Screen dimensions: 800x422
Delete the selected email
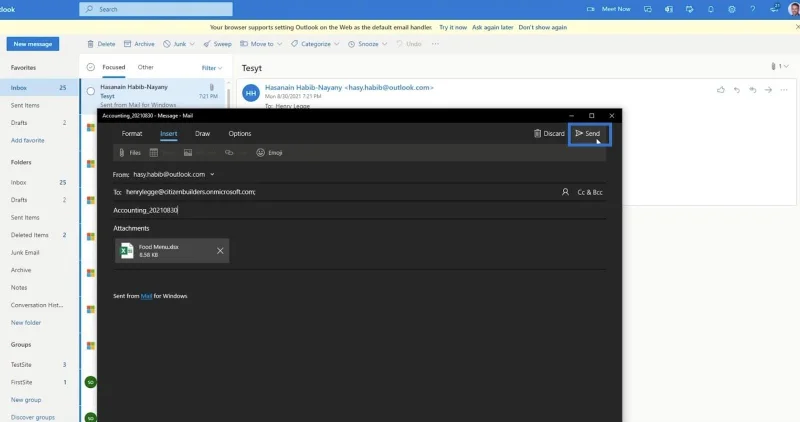[x=101, y=44]
